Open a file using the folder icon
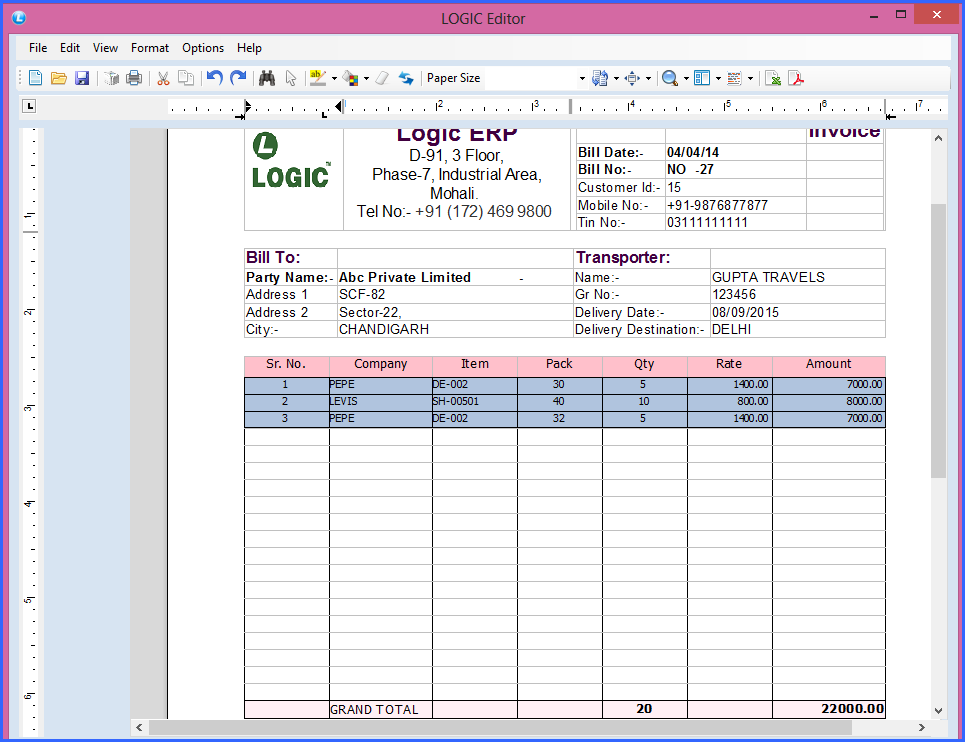This screenshot has height=742, width=965. (58, 78)
